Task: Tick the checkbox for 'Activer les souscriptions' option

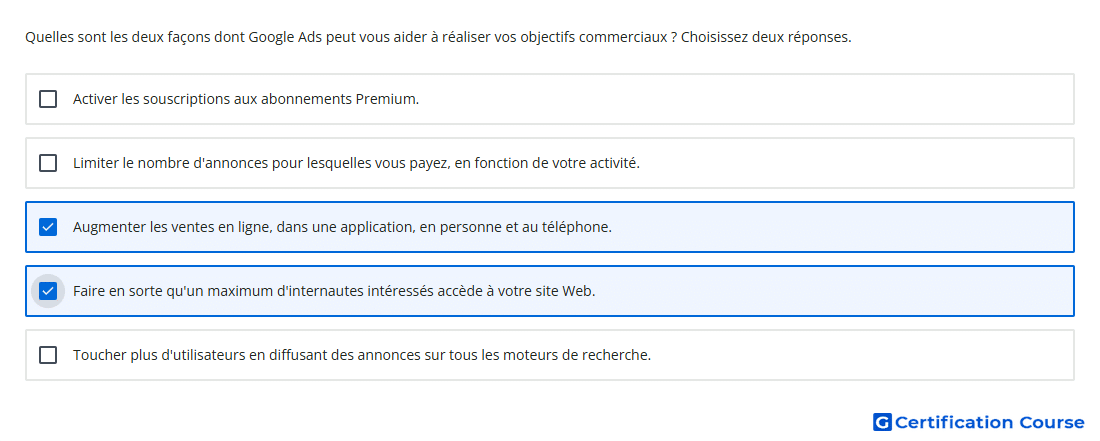Action: [x=48, y=99]
